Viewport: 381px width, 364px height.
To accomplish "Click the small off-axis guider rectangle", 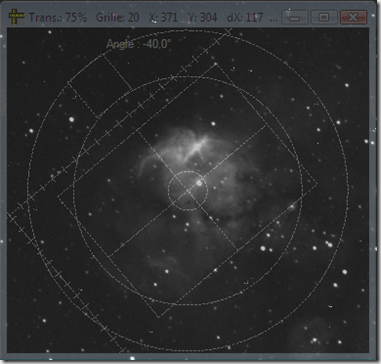I will 100,85.
